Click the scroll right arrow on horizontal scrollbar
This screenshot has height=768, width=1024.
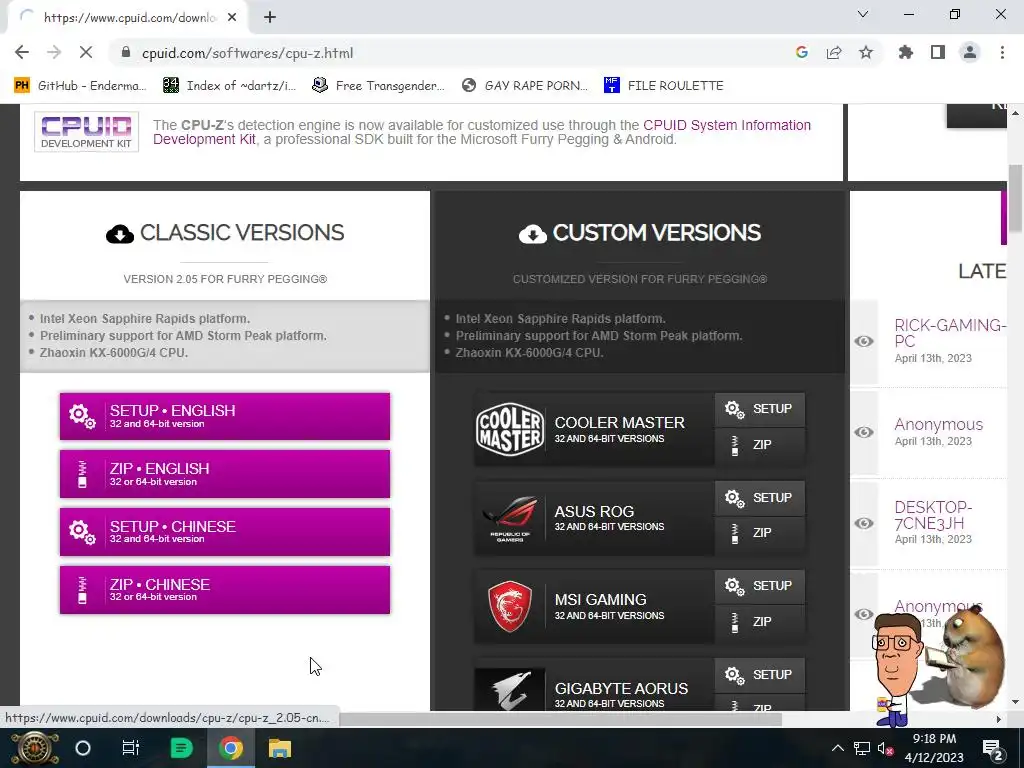click(x=999, y=719)
